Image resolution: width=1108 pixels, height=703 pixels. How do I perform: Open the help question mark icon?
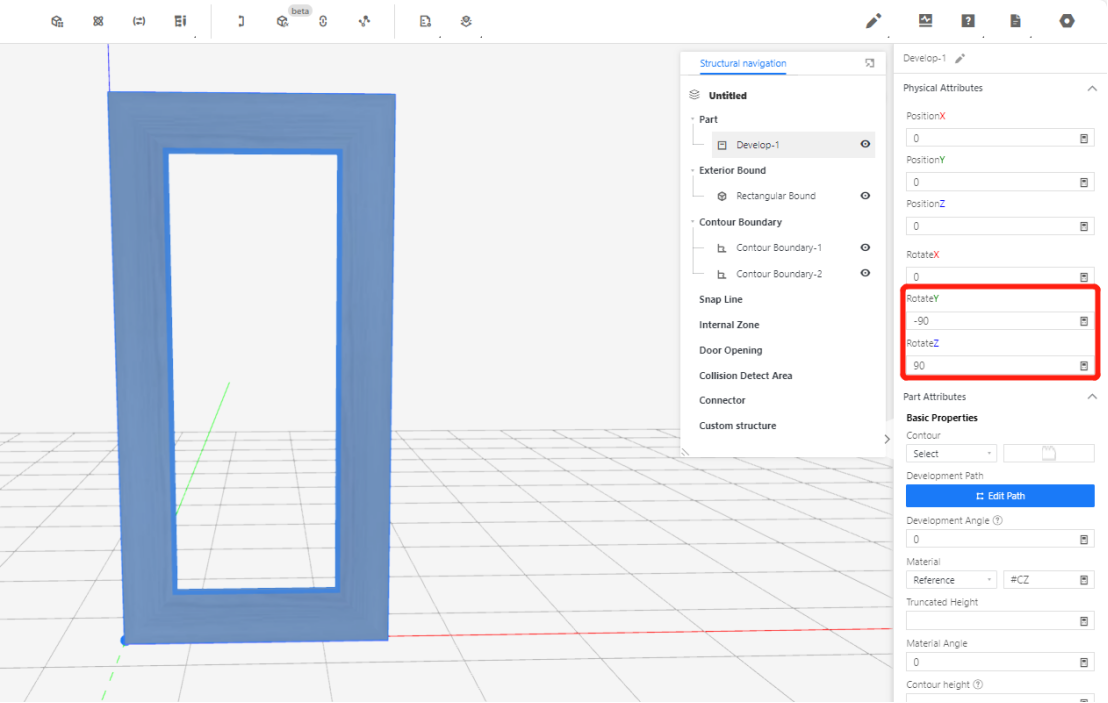click(x=968, y=20)
